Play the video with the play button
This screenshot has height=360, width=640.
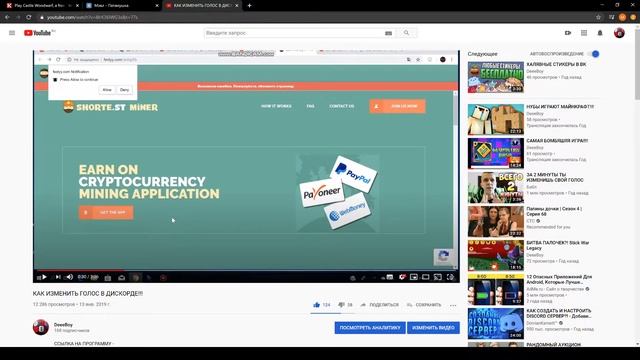(44, 277)
